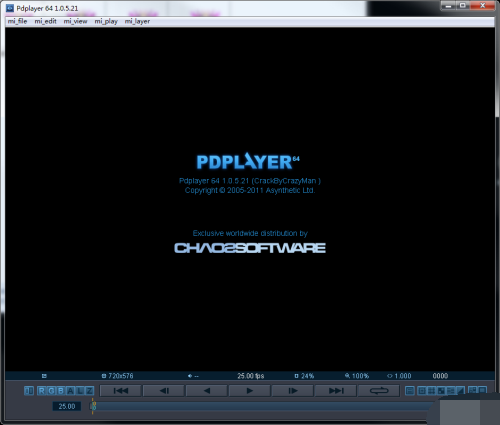Screen dimensions: 500x425
Task: Toggle the checkerboard background icon
Action: coord(441,391)
